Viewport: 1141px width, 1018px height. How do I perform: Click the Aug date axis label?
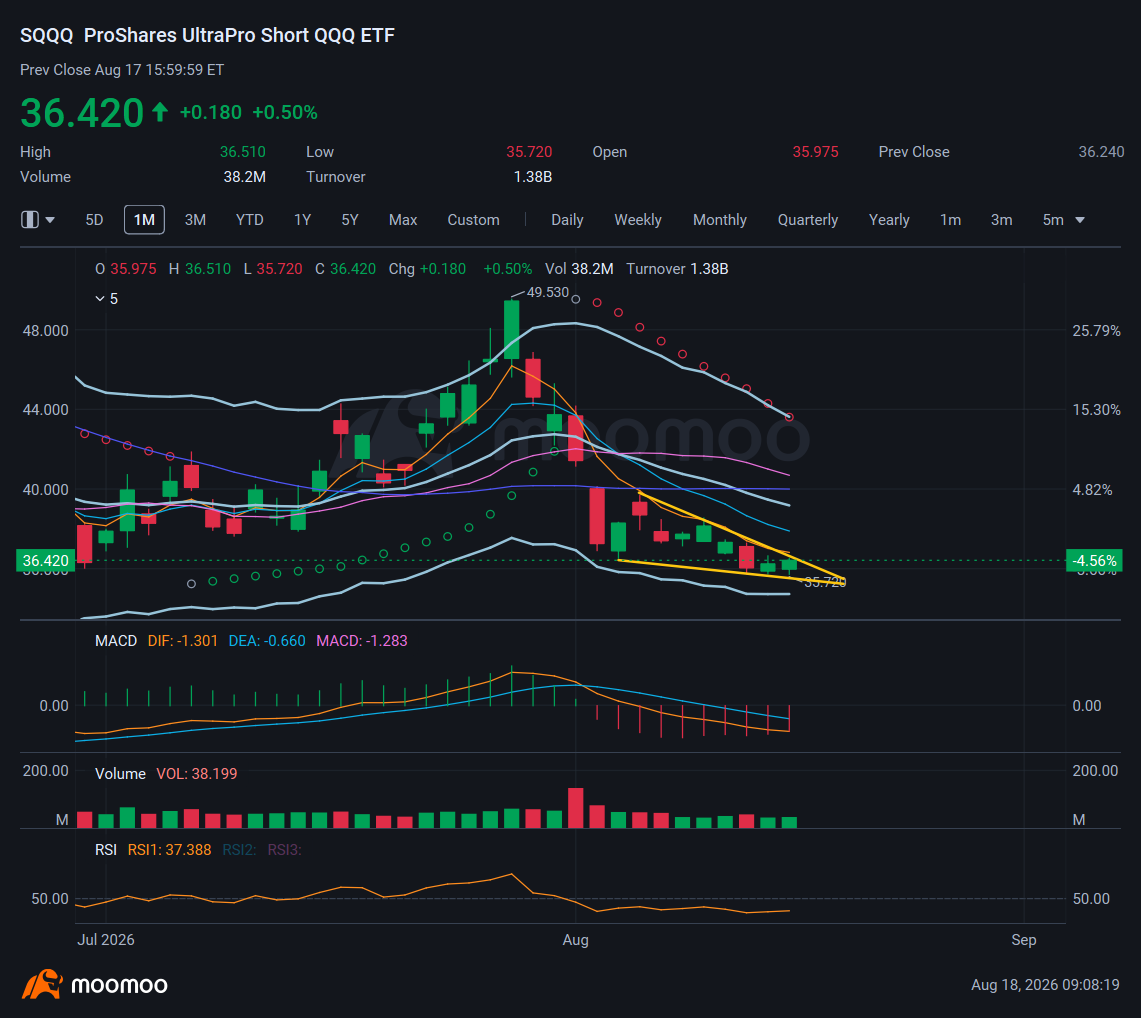576,940
